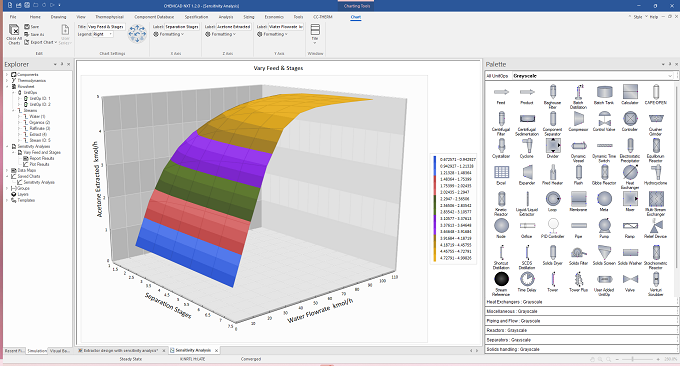The height and width of the screenshot is (366, 680).
Task: Select the Stream Reference black sphere icon
Action: click(x=501, y=279)
